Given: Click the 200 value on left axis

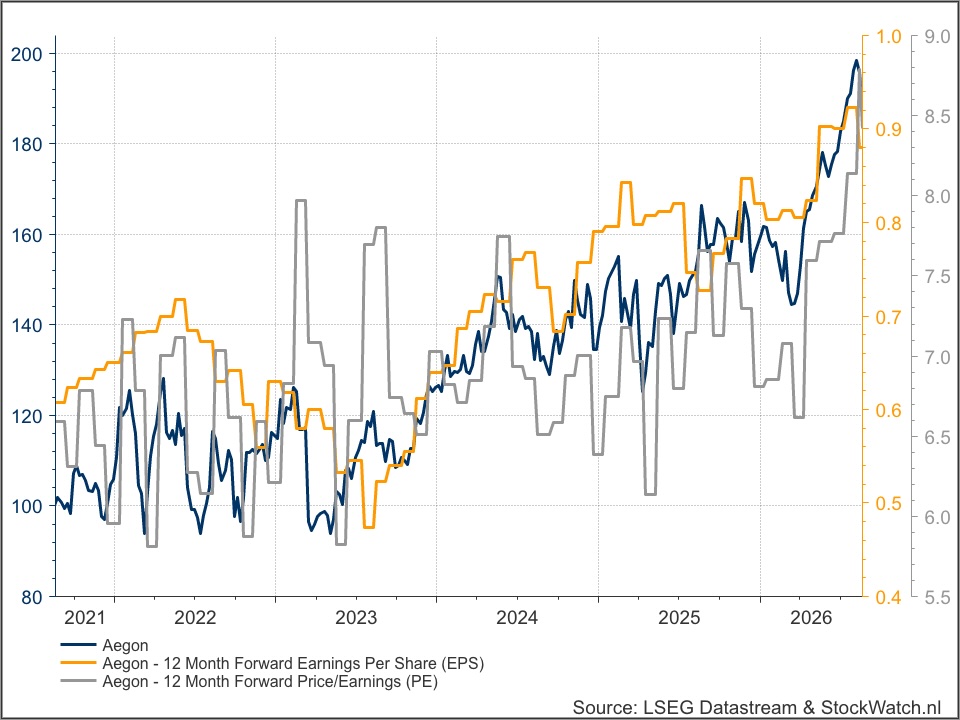Looking at the screenshot, I should tap(27, 54).
